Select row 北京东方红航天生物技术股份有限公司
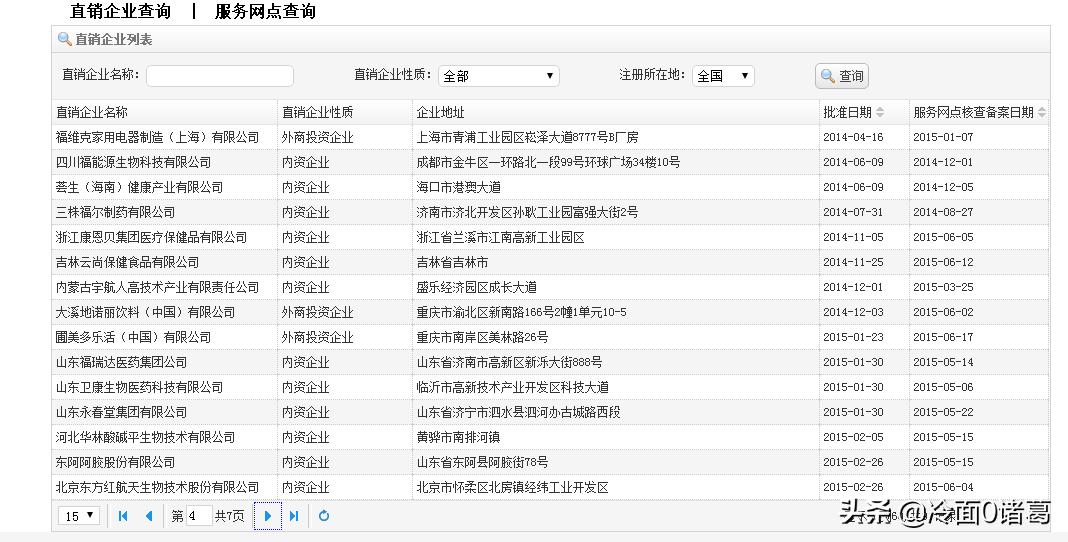Viewport: 1068px width, 542px height. coord(550,488)
